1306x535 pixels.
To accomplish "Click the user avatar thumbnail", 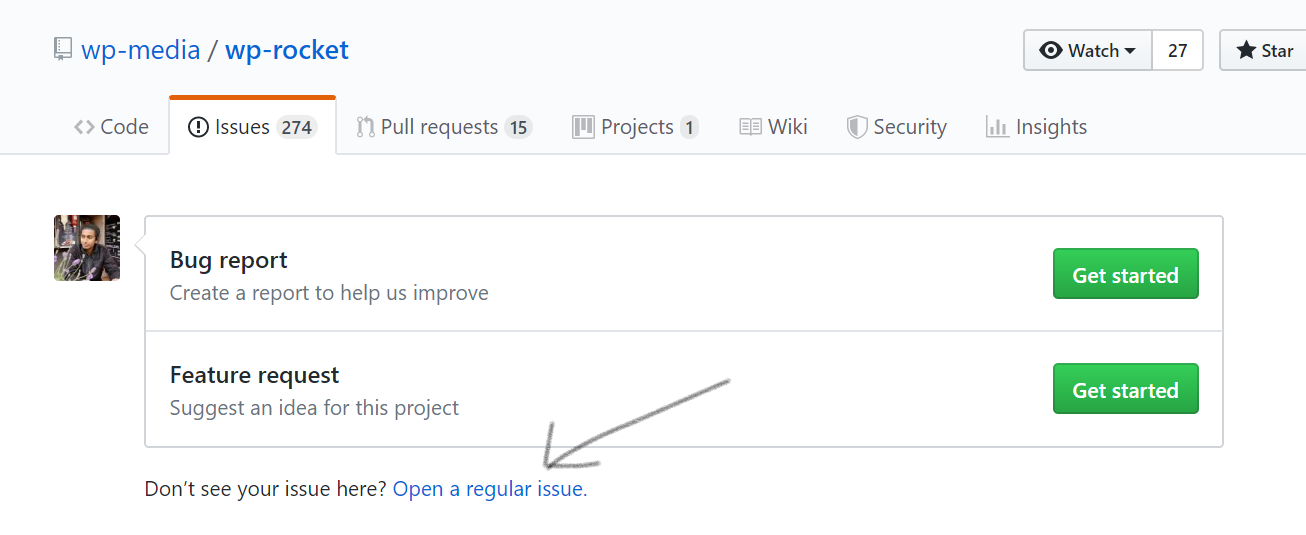I will [87, 248].
